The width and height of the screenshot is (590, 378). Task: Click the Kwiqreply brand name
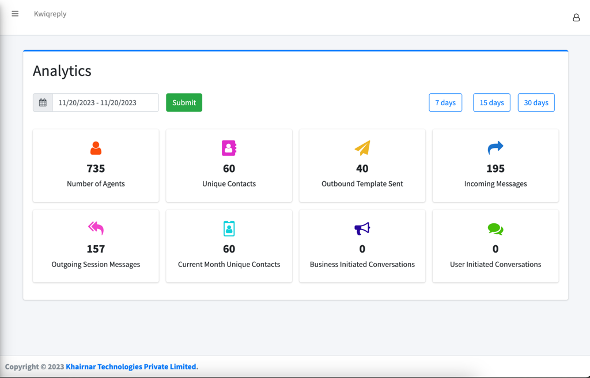(50, 14)
